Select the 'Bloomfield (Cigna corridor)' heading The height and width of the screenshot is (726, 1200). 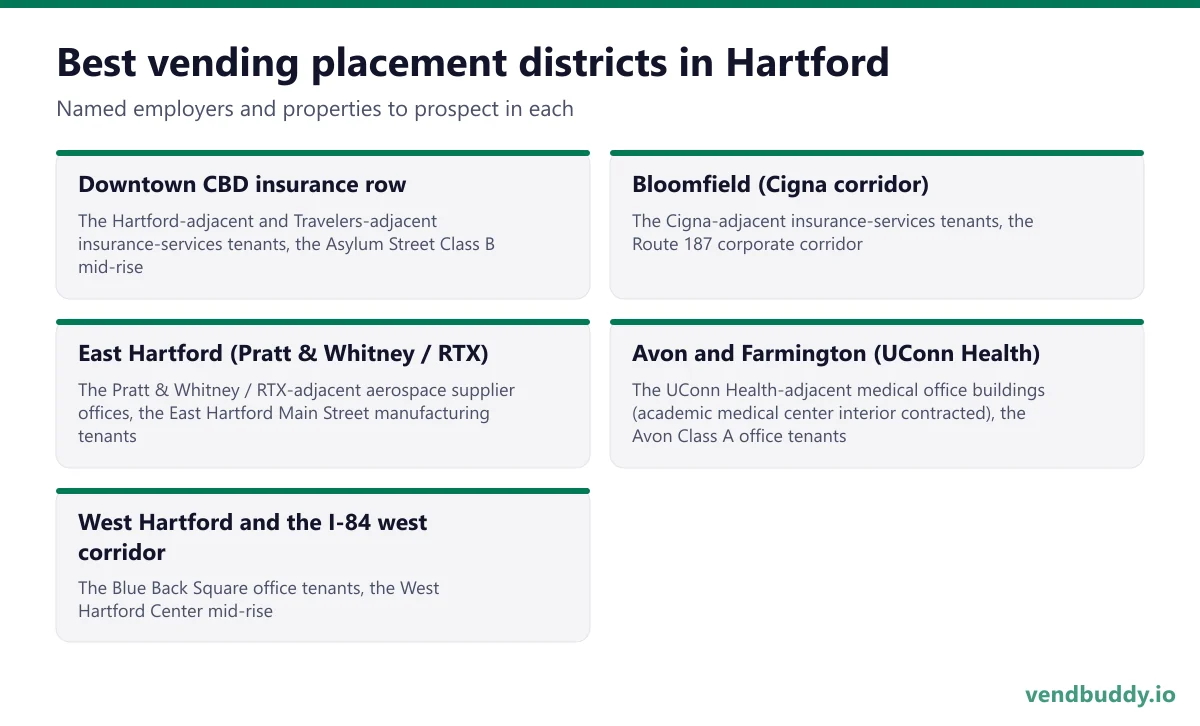[x=780, y=184]
